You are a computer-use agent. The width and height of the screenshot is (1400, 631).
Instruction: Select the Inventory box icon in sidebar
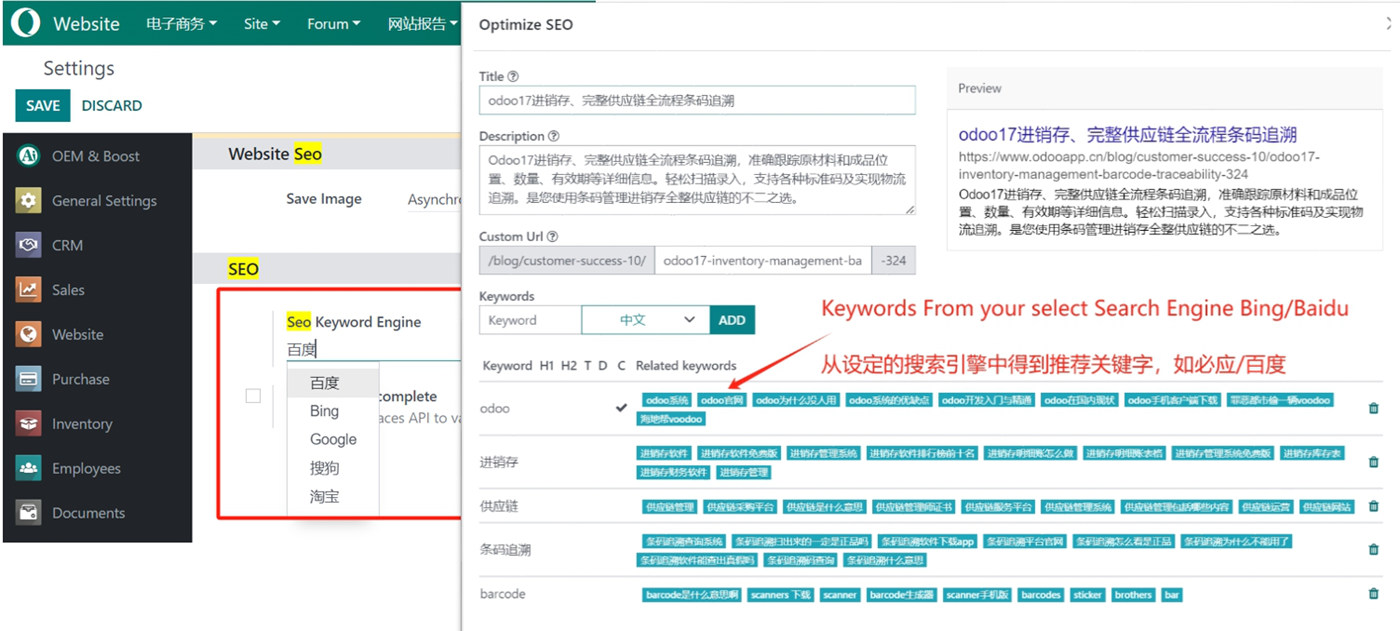click(x=29, y=423)
